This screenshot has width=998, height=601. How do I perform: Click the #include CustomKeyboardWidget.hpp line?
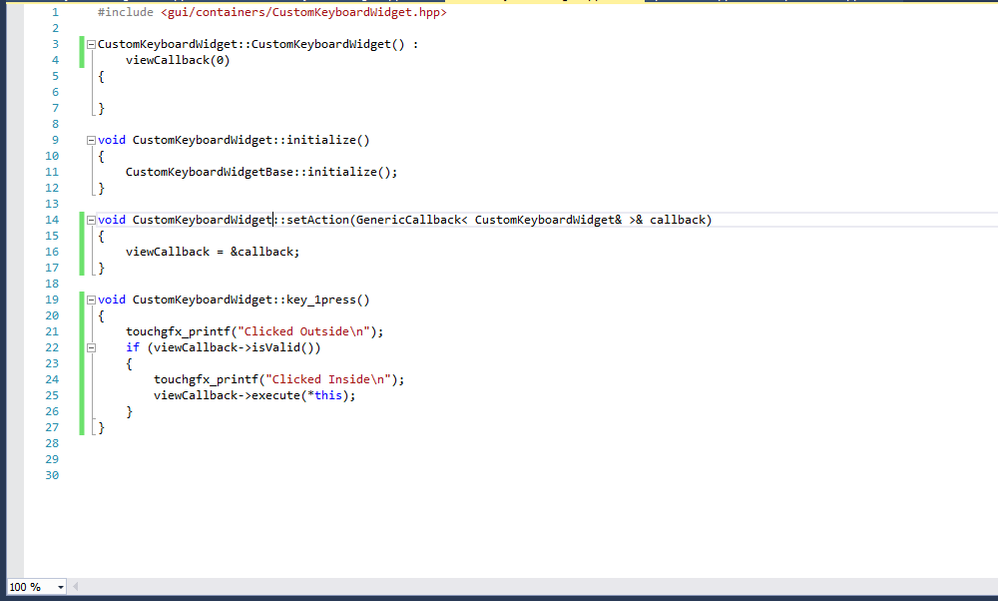pos(272,12)
